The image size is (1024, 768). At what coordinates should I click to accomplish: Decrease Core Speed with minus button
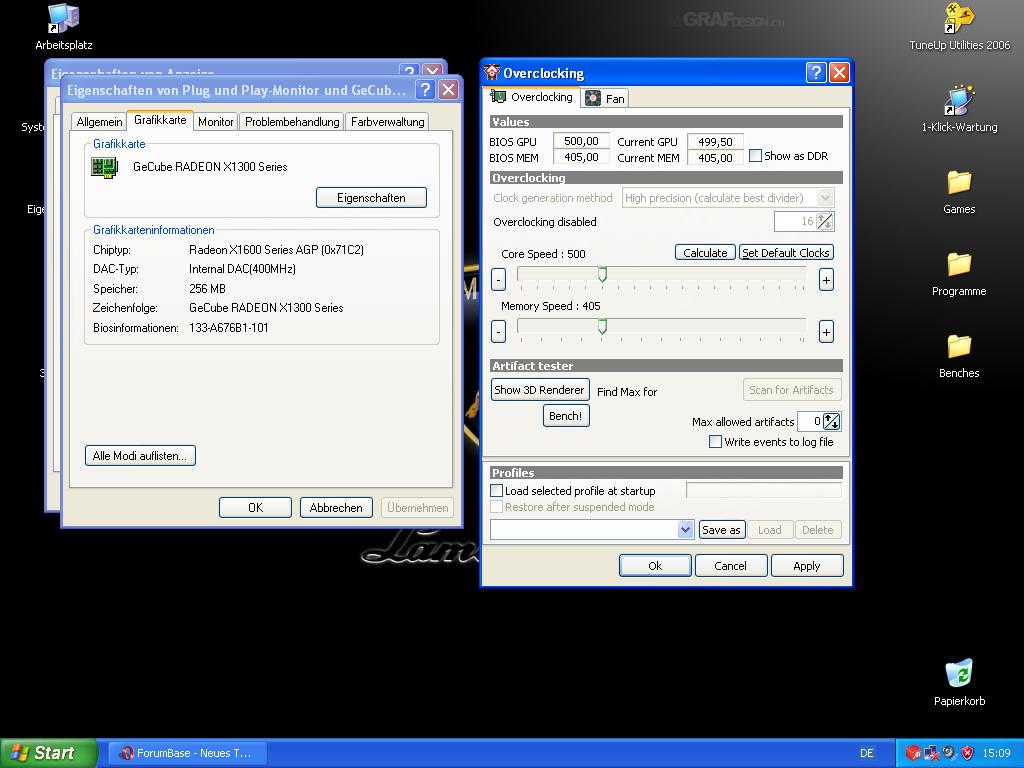[498, 280]
